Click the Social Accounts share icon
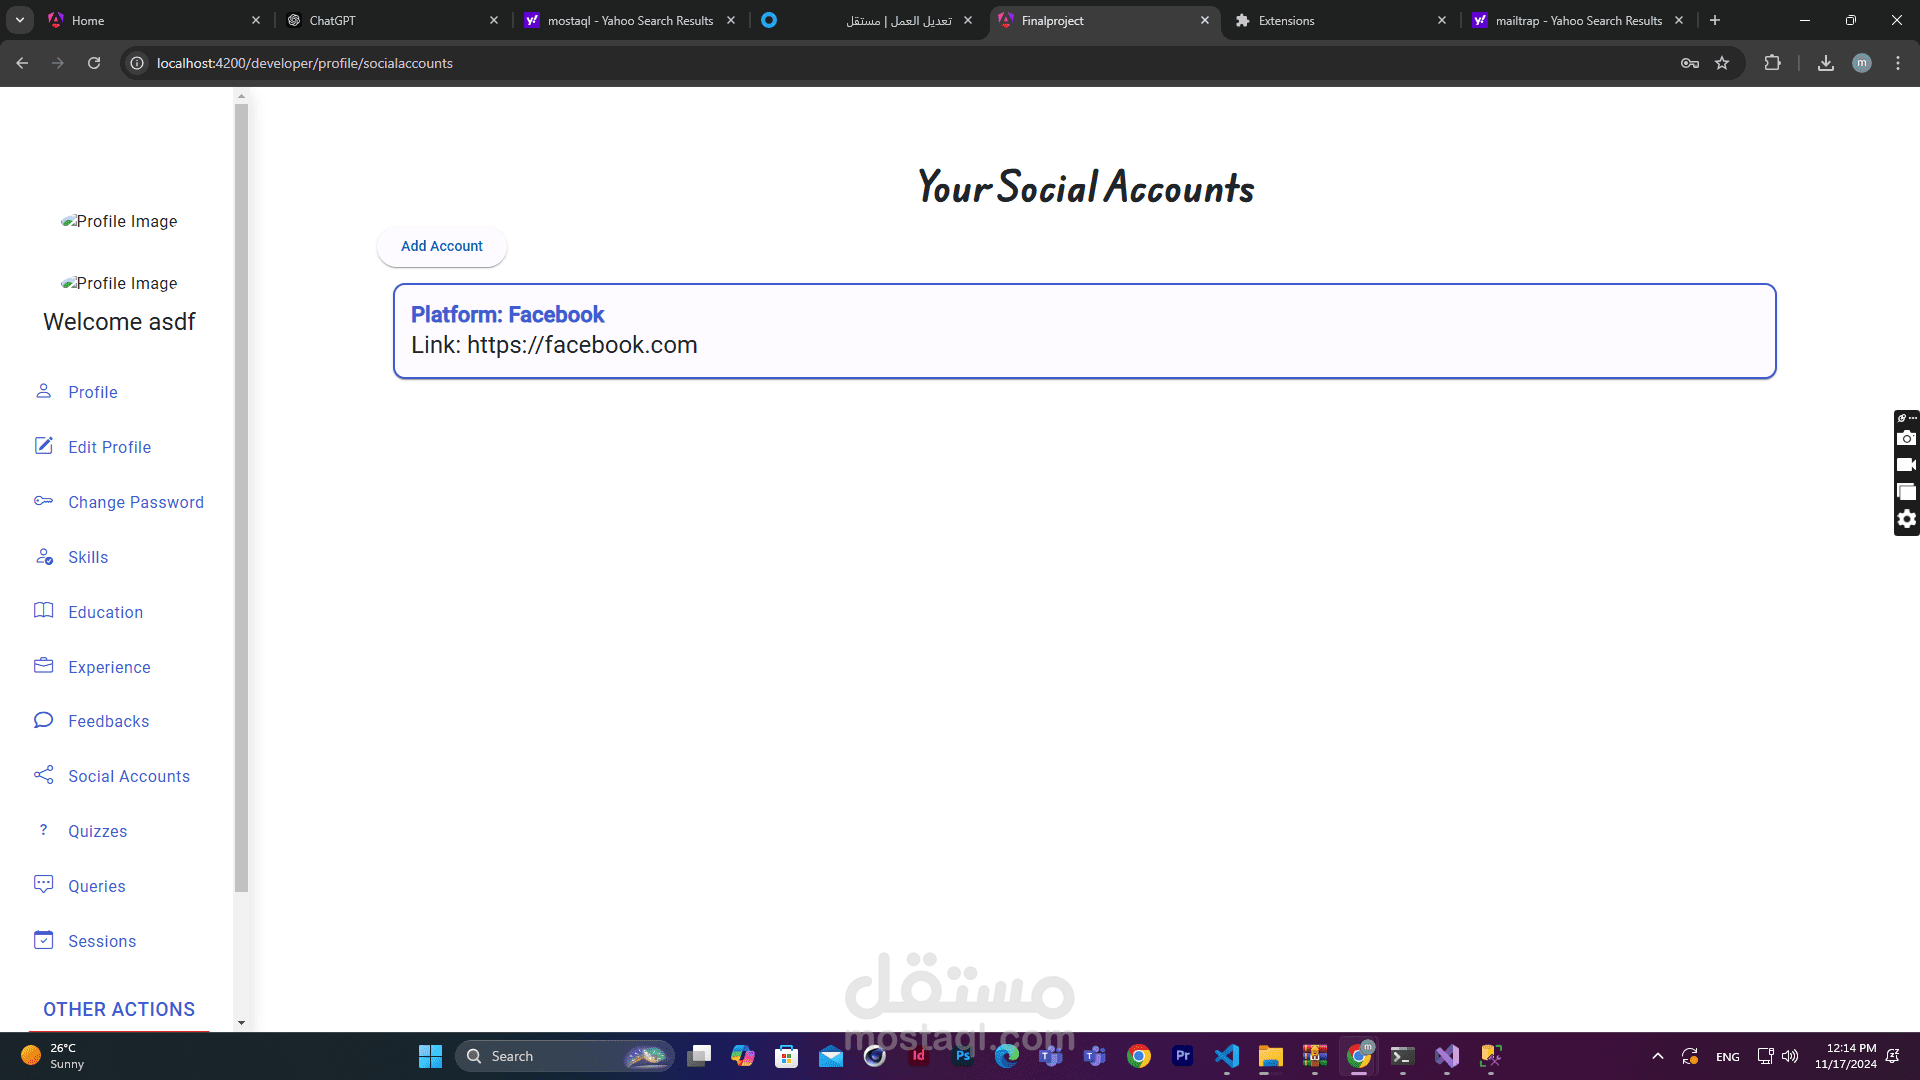1920x1080 pixels. tap(43, 775)
